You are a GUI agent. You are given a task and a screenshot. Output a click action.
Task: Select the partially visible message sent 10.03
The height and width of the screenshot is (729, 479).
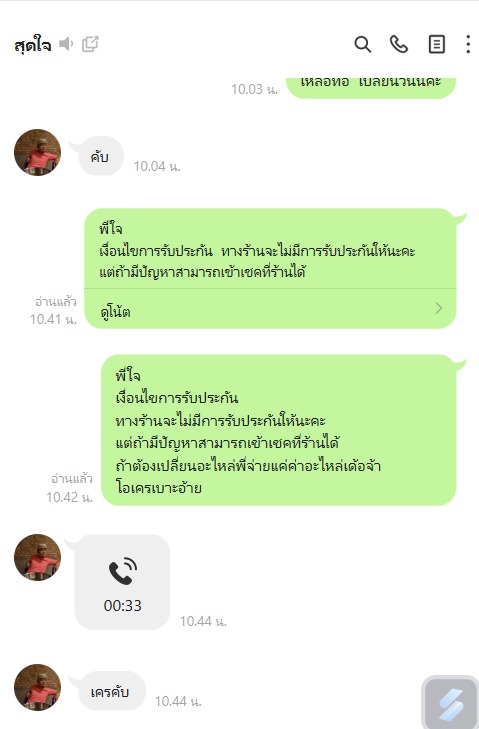(x=371, y=87)
